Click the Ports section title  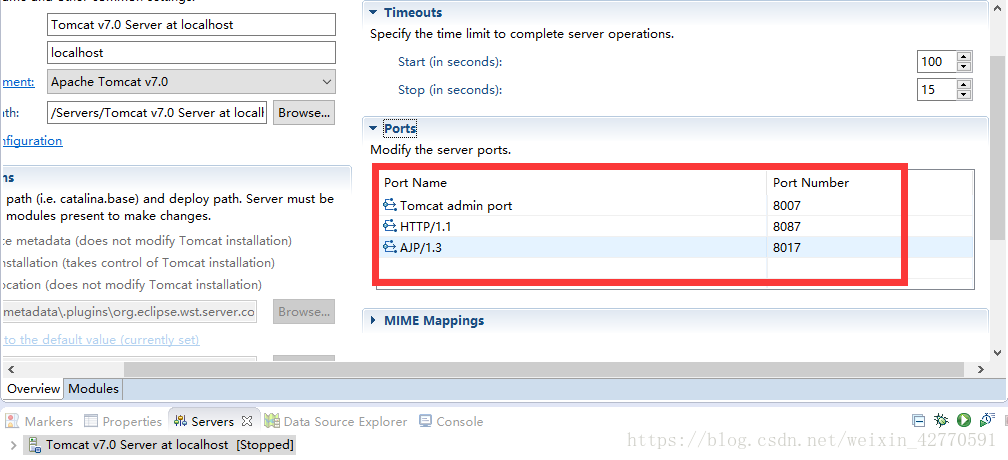[400, 128]
